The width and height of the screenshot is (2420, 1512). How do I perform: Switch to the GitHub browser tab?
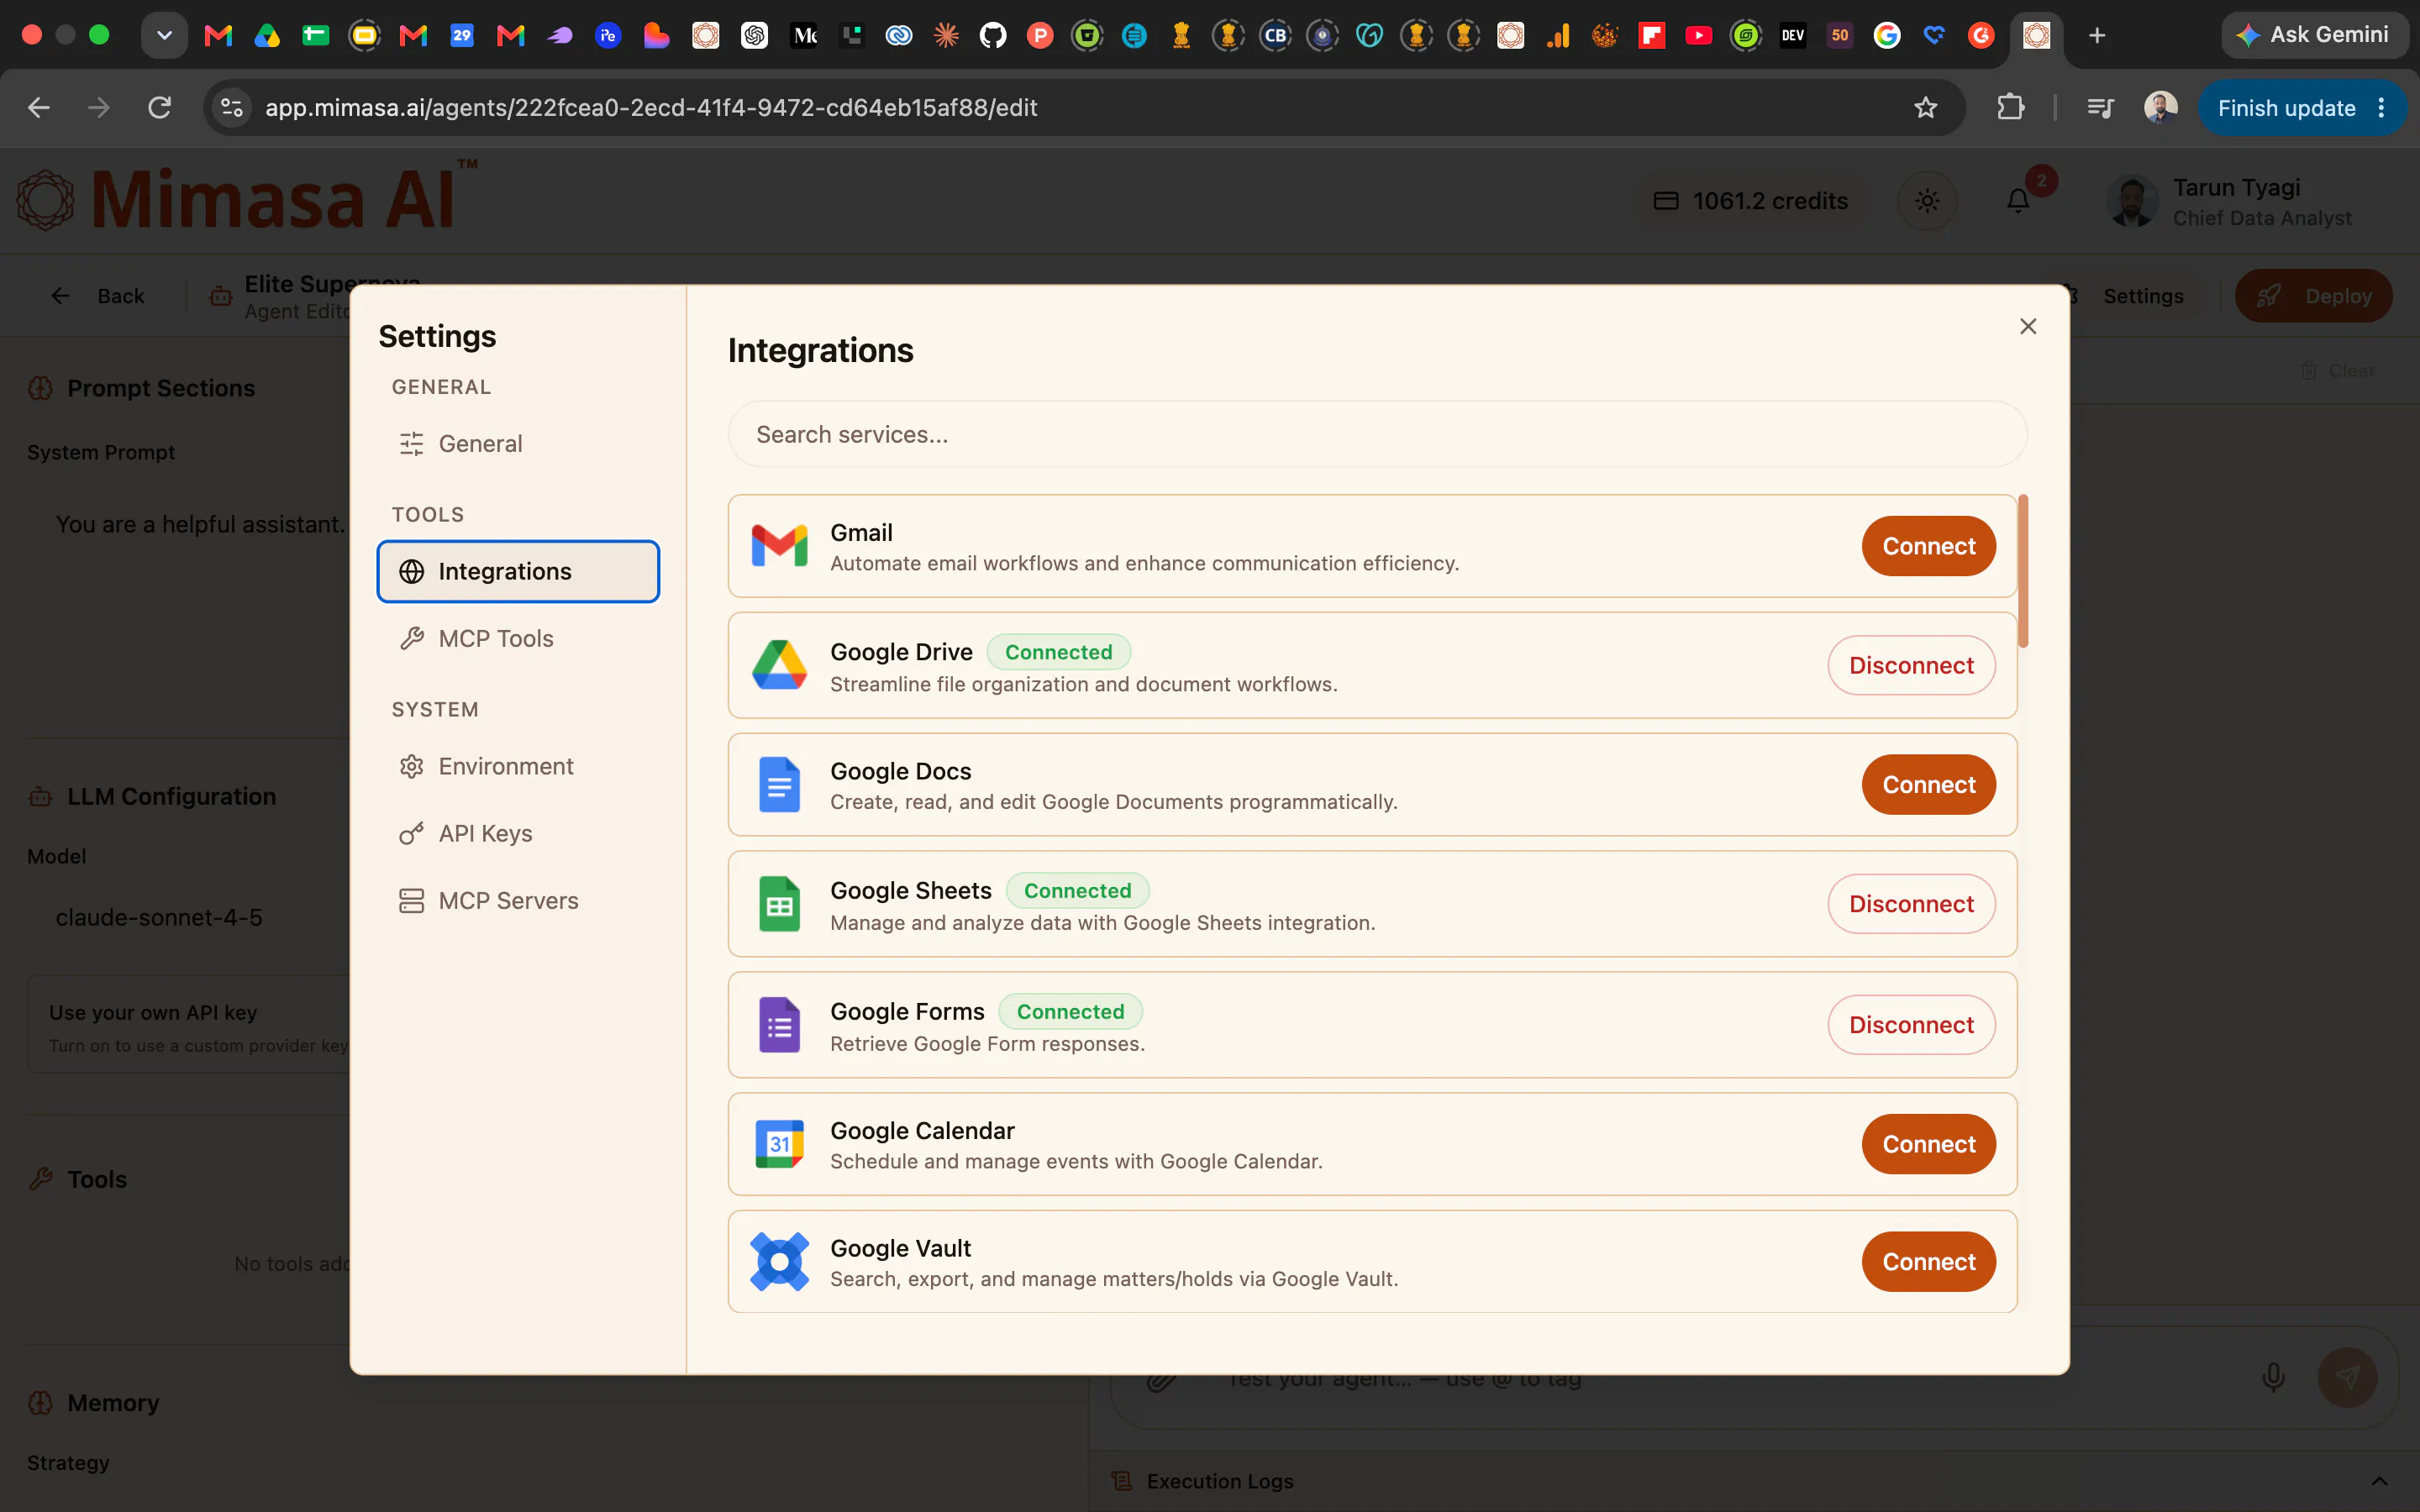pyautogui.click(x=992, y=36)
